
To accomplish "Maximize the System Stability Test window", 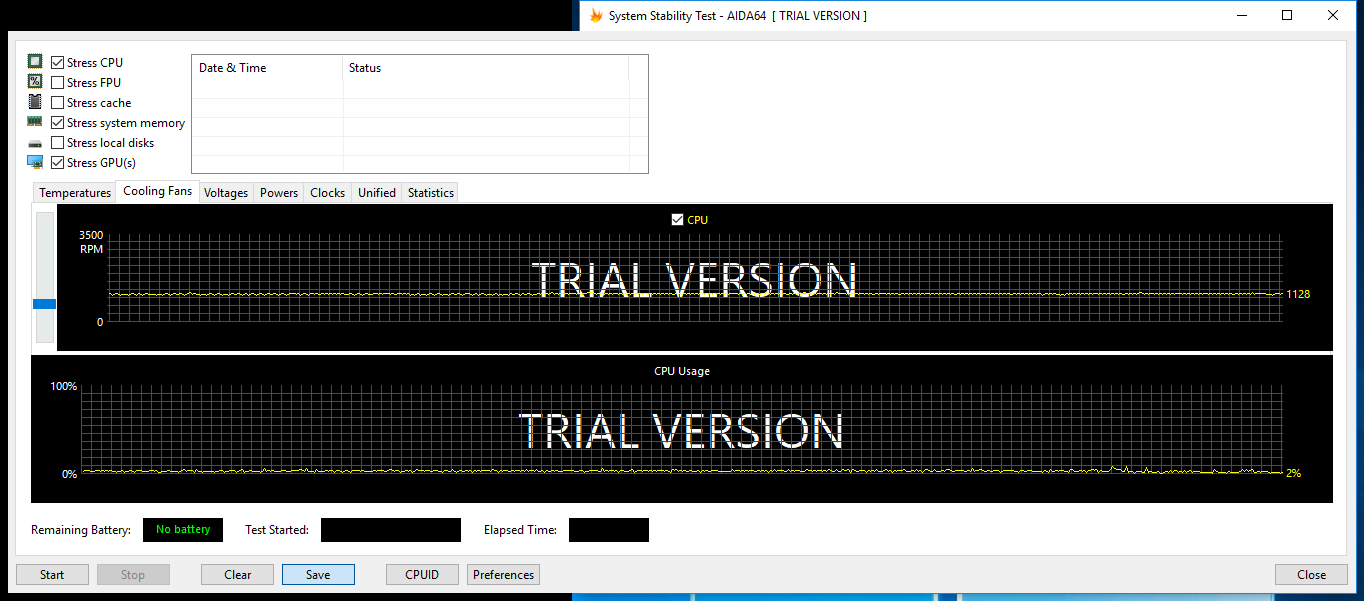I will pos(1287,15).
